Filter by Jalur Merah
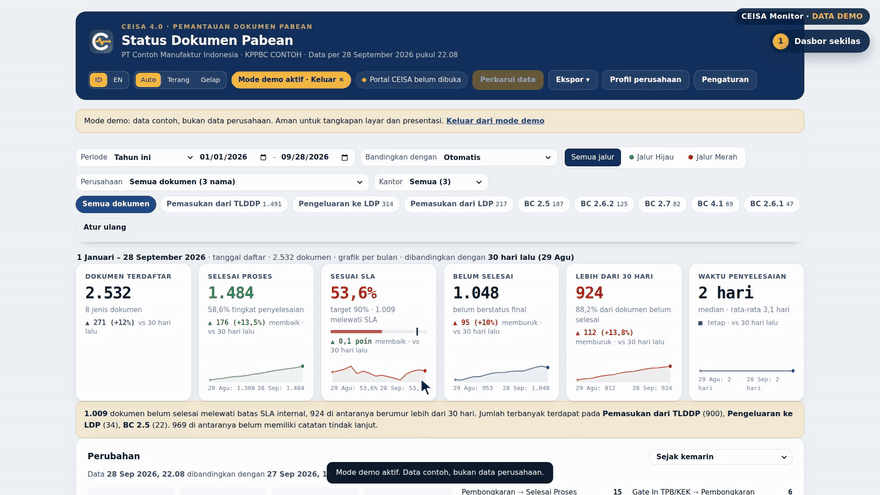Screen dimensions: 880x495 pyautogui.click(x=712, y=157)
